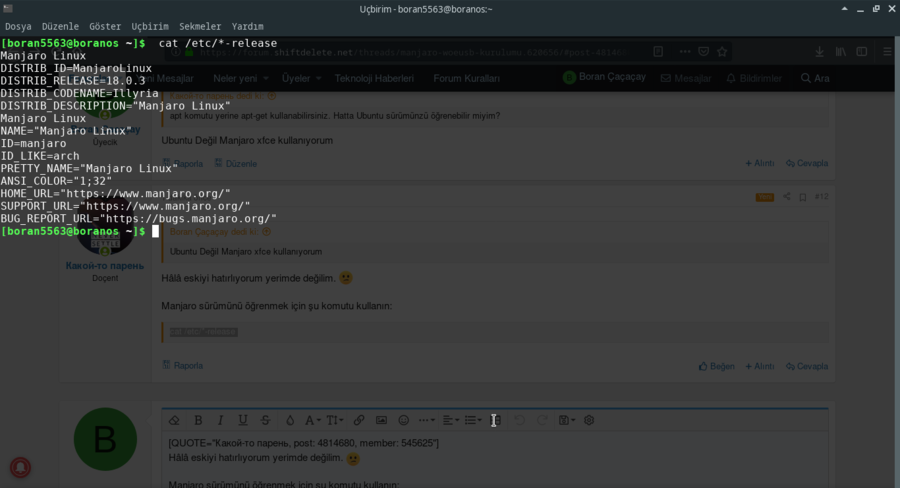Open the Göster menu in the terminal
This screenshot has width=900, height=488.
pyautogui.click(x=105, y=26)
